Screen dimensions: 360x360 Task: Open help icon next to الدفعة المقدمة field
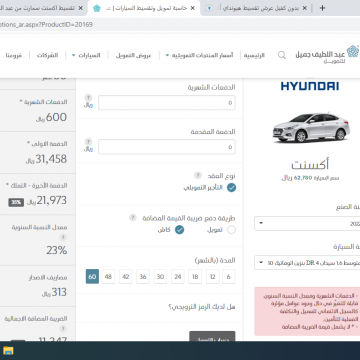tap(88, 141)
